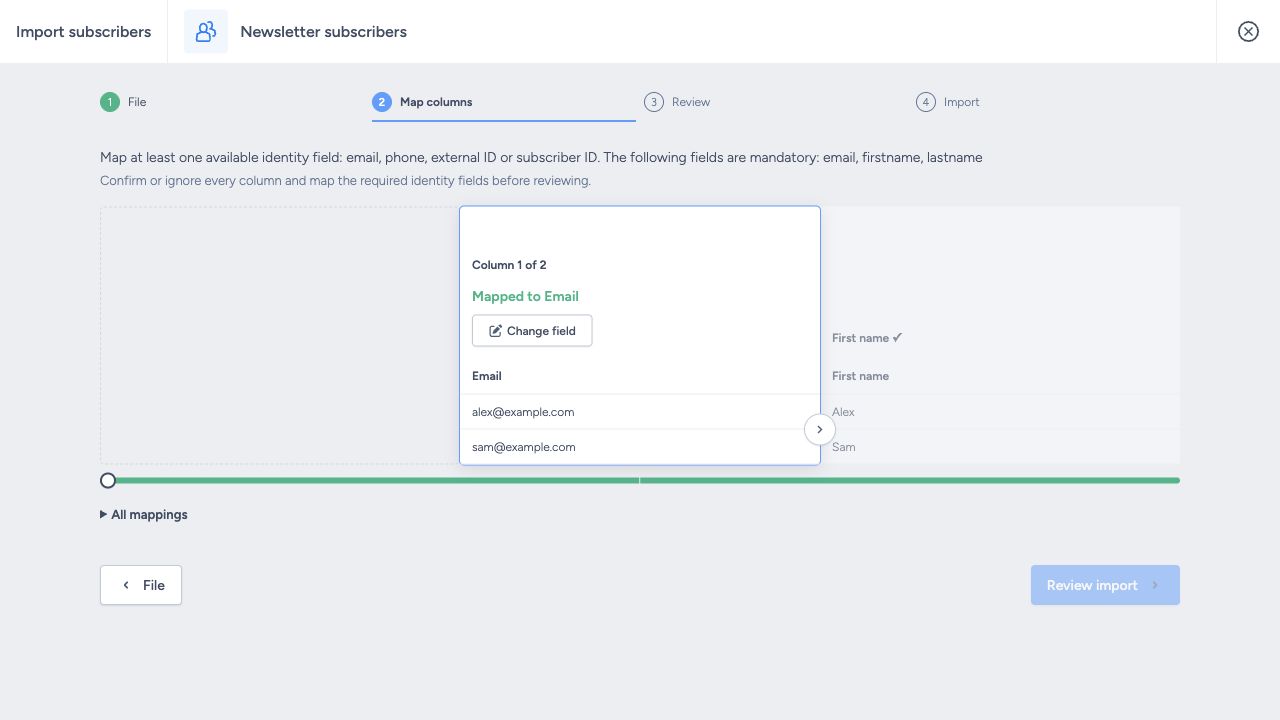This screenshot has width=1280, height=720.
Task: Click the Email column header
Action: [487, 376]
